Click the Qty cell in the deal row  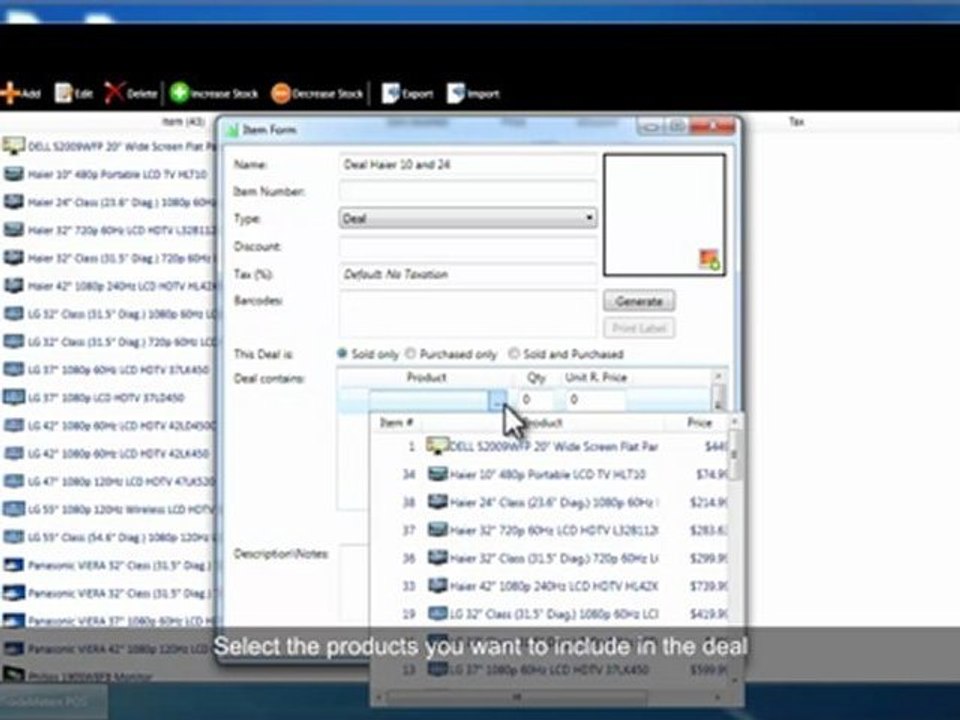click(x=536, y=400)
